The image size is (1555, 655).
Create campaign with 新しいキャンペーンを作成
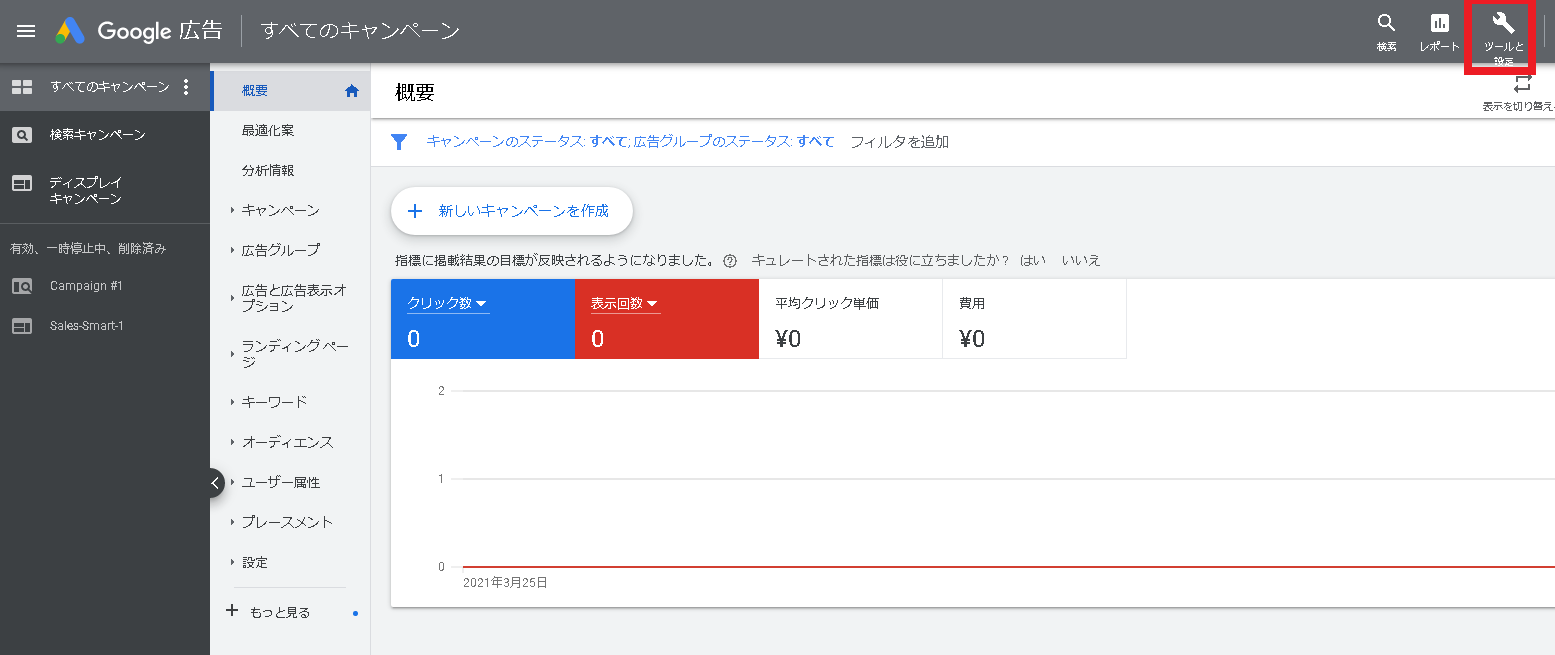click(x=511, y=211)
